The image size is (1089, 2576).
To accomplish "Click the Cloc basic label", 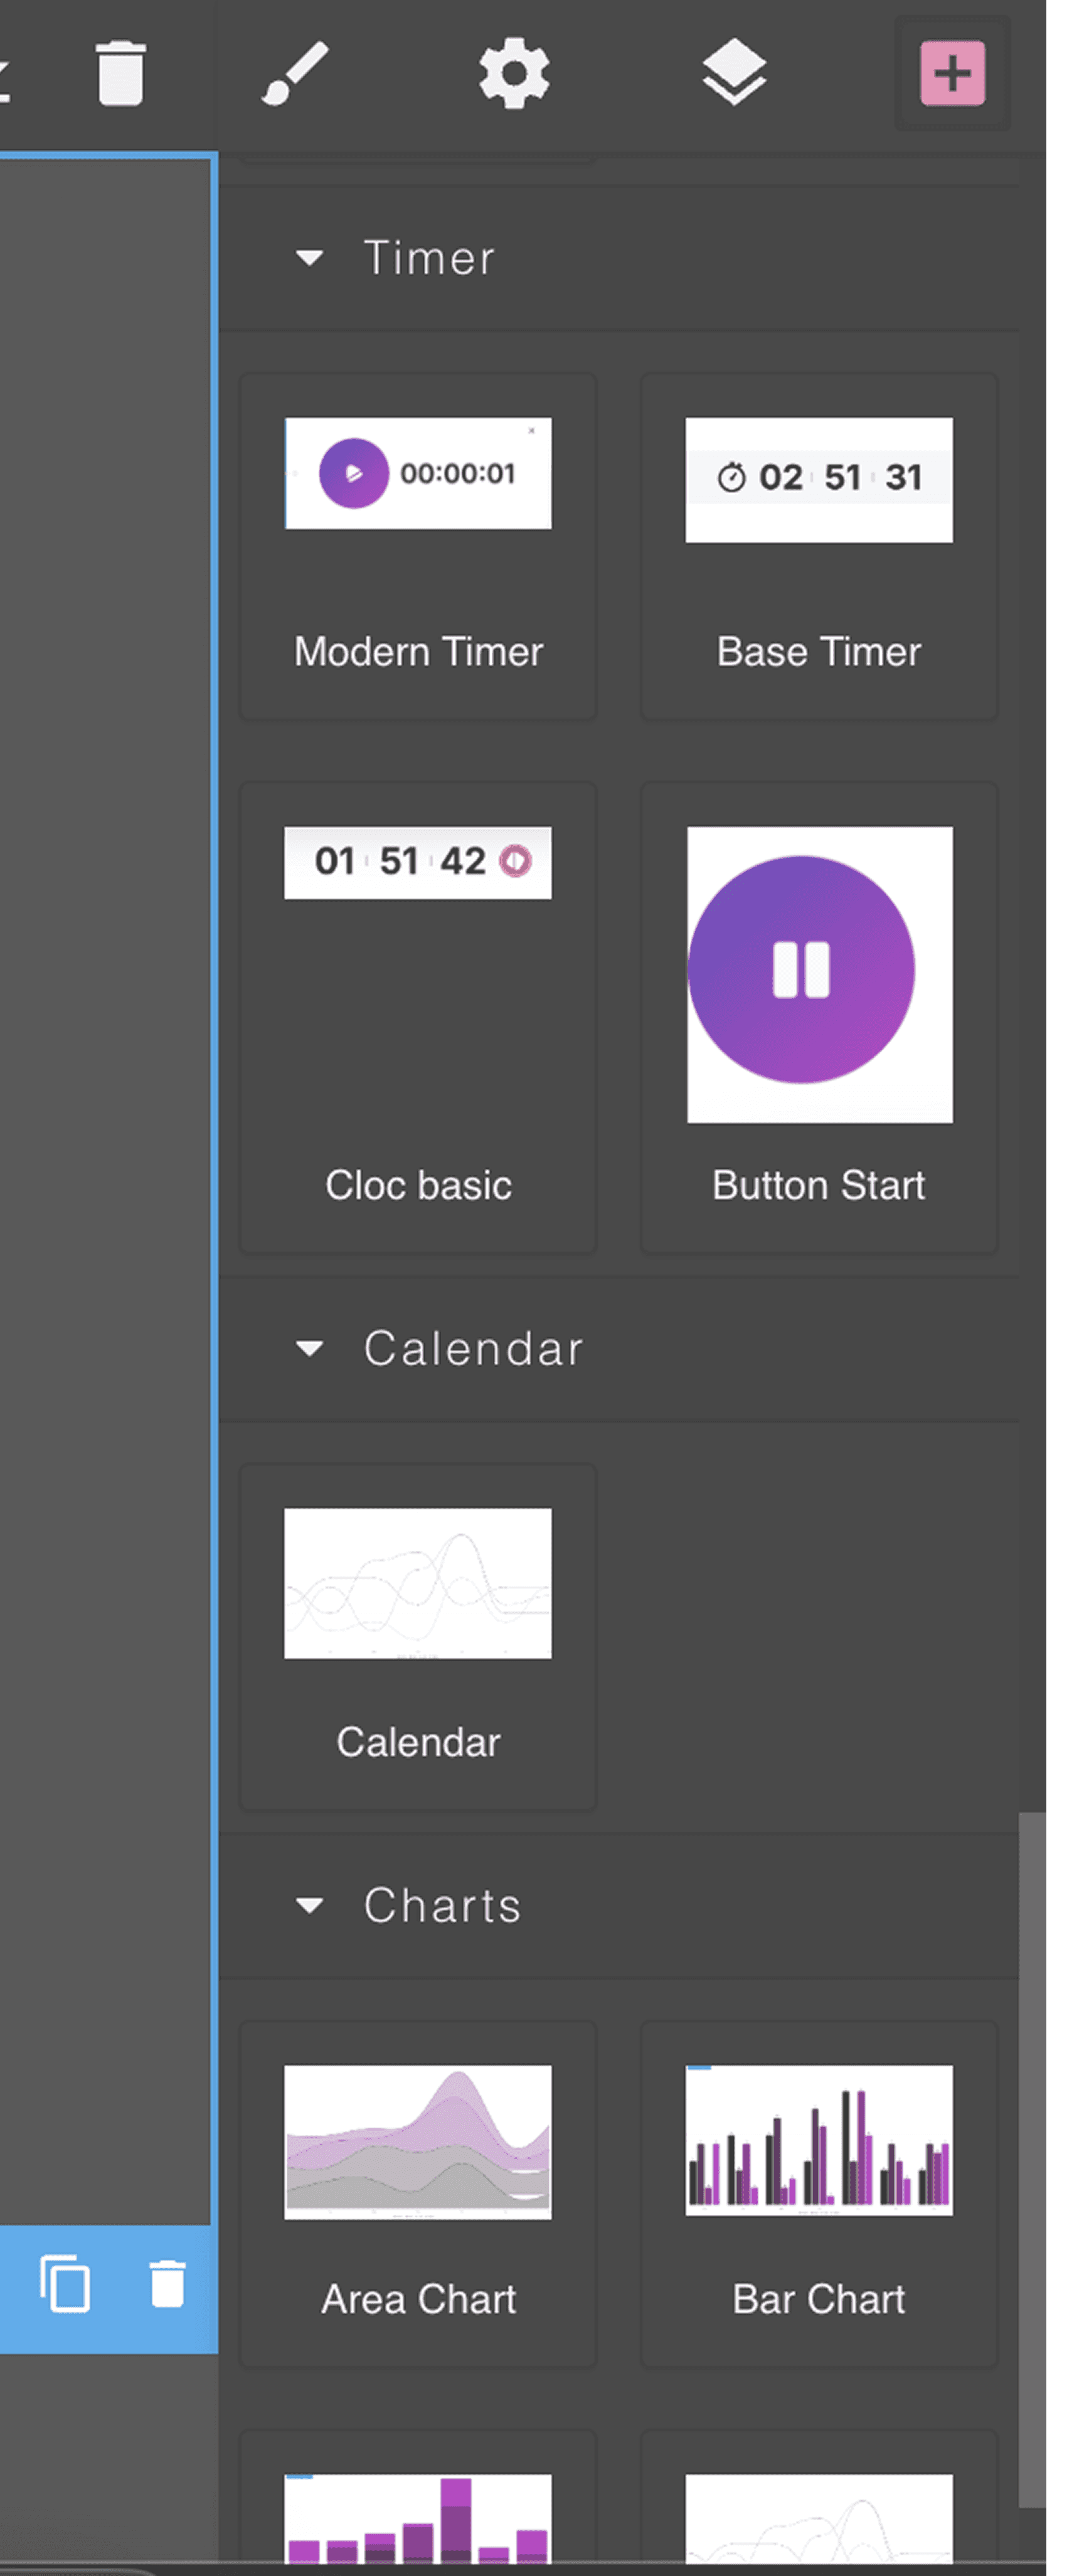I will (x=418, y=1186).
